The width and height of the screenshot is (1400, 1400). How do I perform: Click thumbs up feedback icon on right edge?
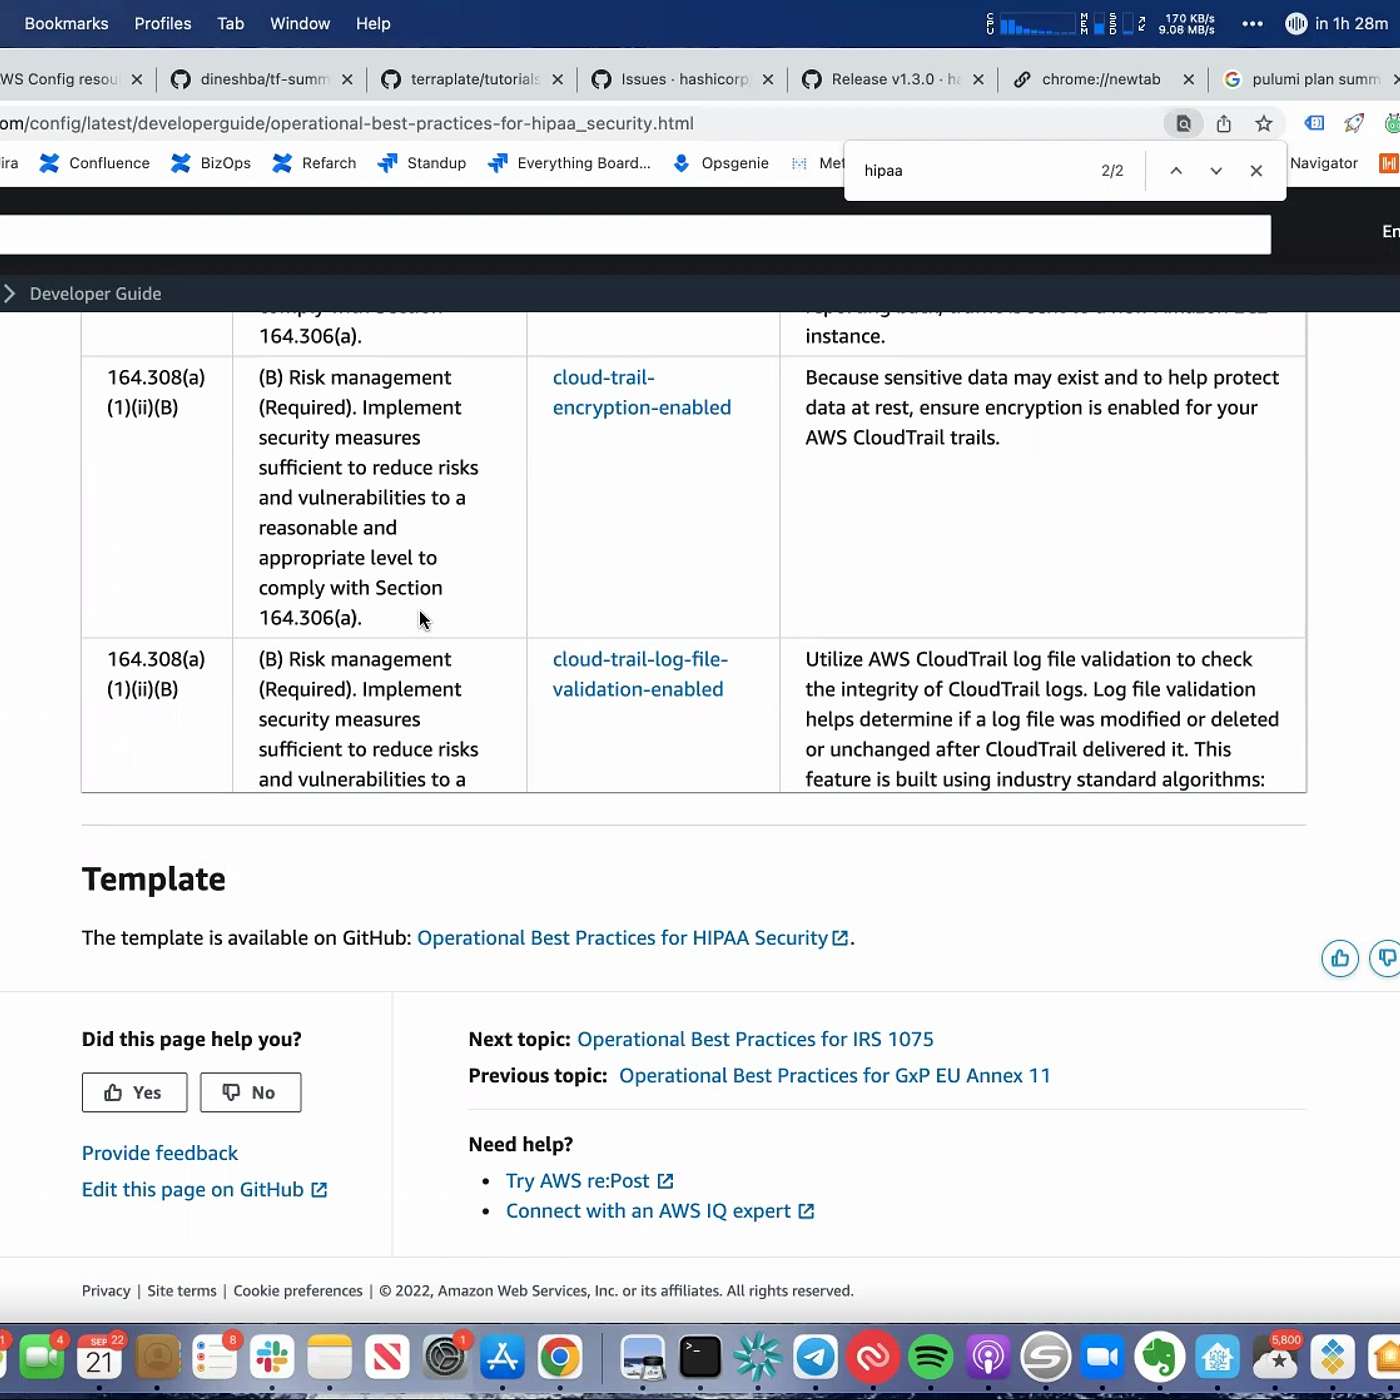1339,959
